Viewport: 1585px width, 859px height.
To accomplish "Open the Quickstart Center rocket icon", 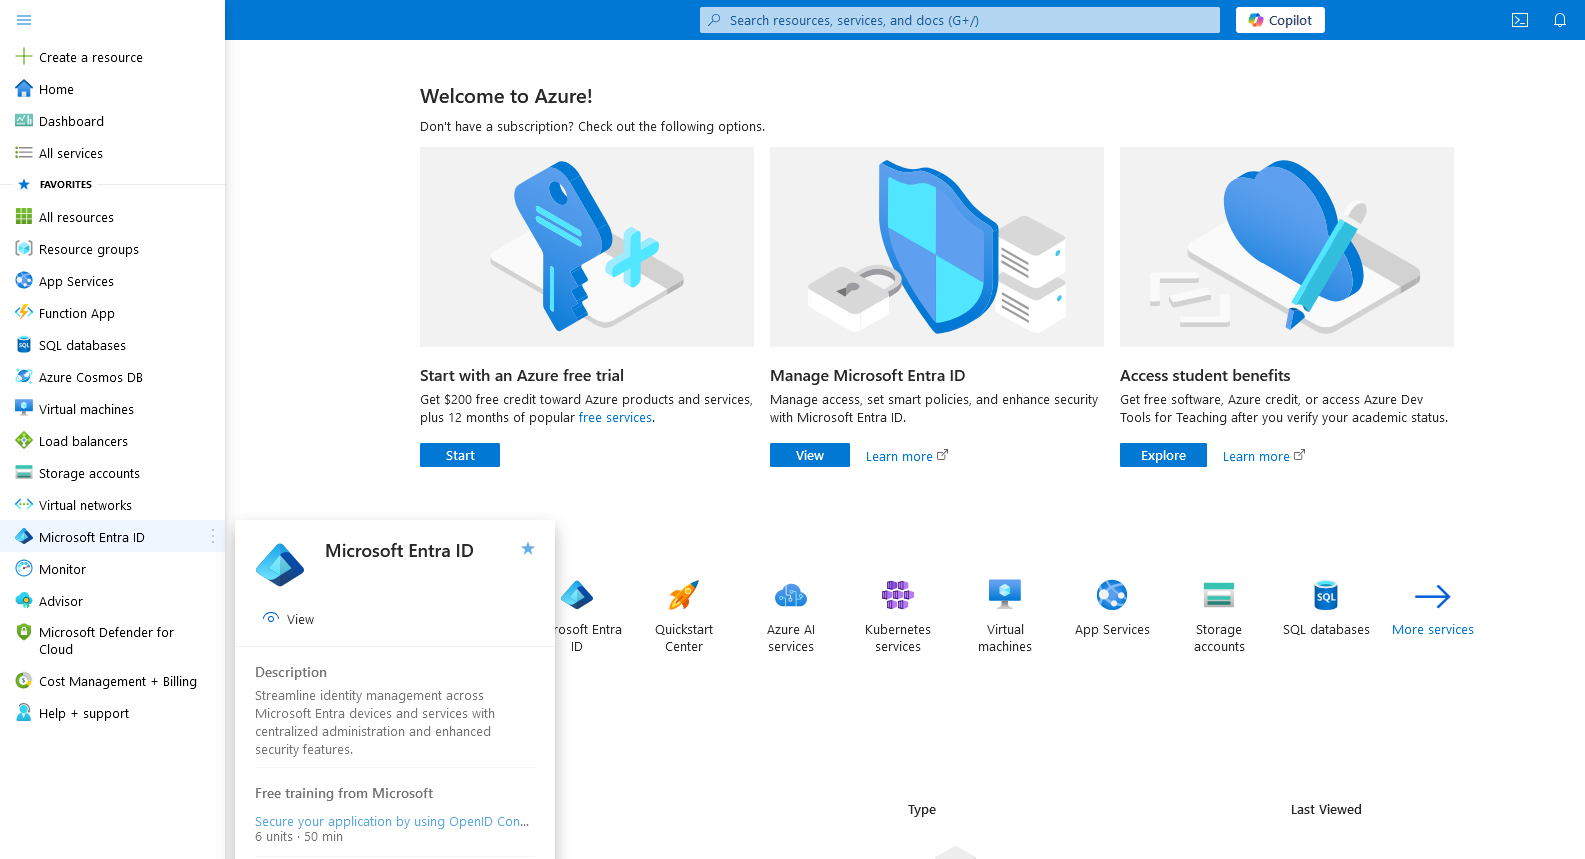I will tap(684, 597).
